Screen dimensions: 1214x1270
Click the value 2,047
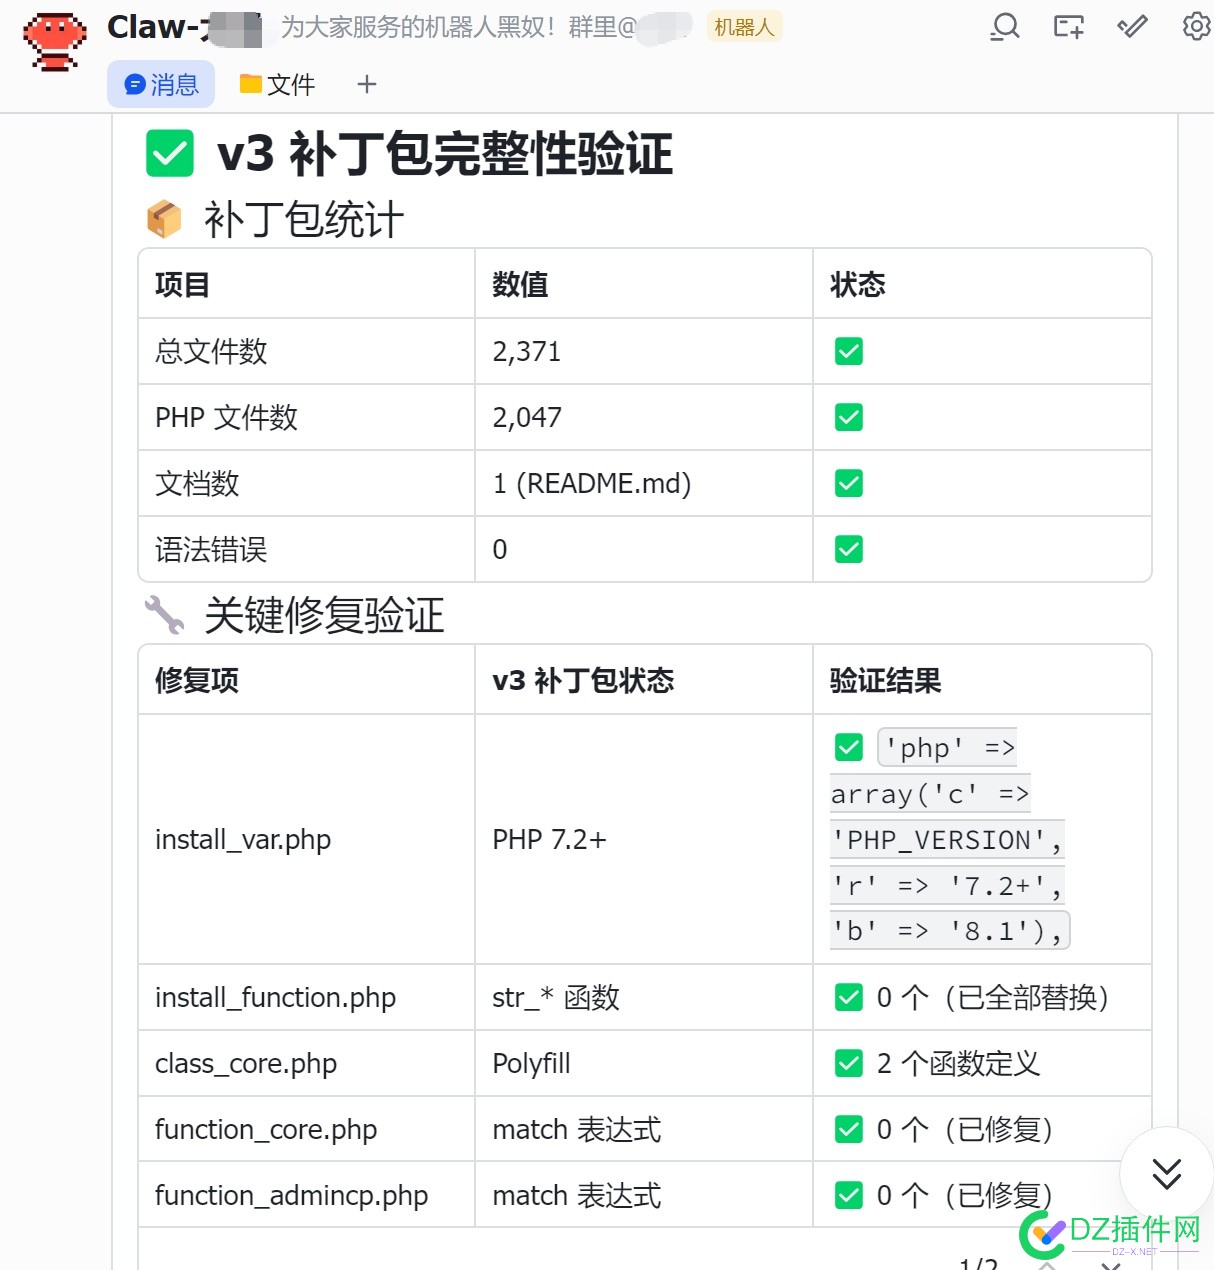coord(527,417)
